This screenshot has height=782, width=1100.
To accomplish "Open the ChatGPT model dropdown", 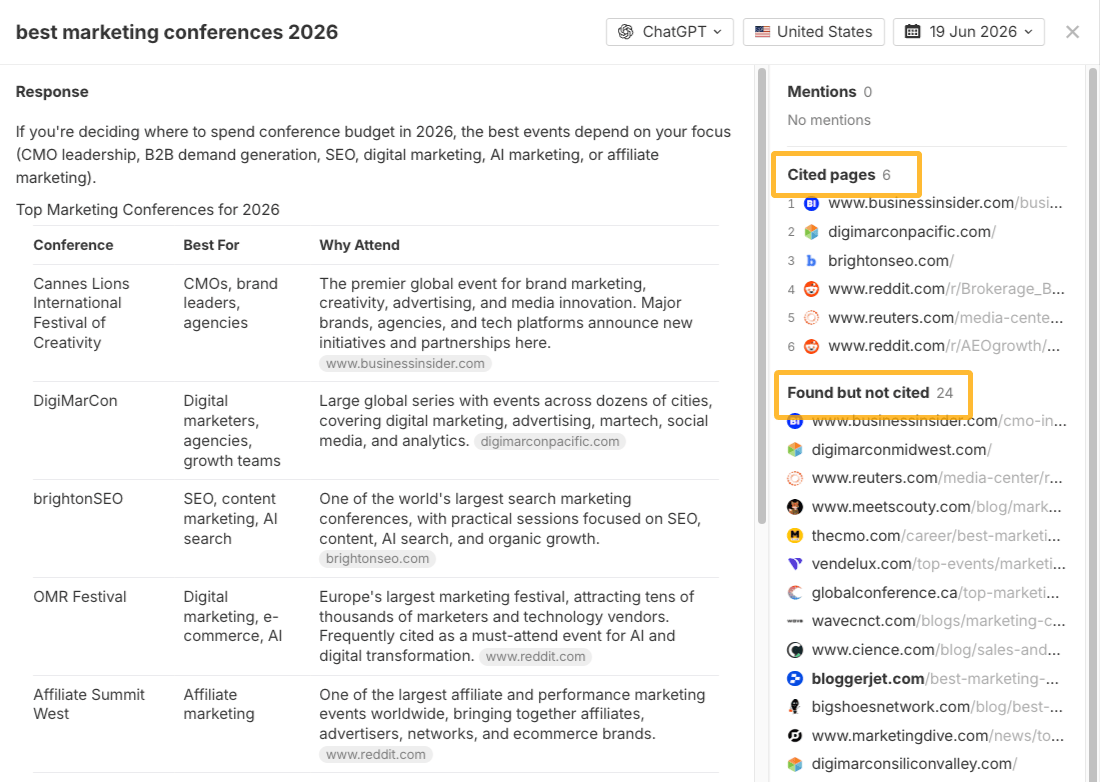I will [x=669, y=32].
